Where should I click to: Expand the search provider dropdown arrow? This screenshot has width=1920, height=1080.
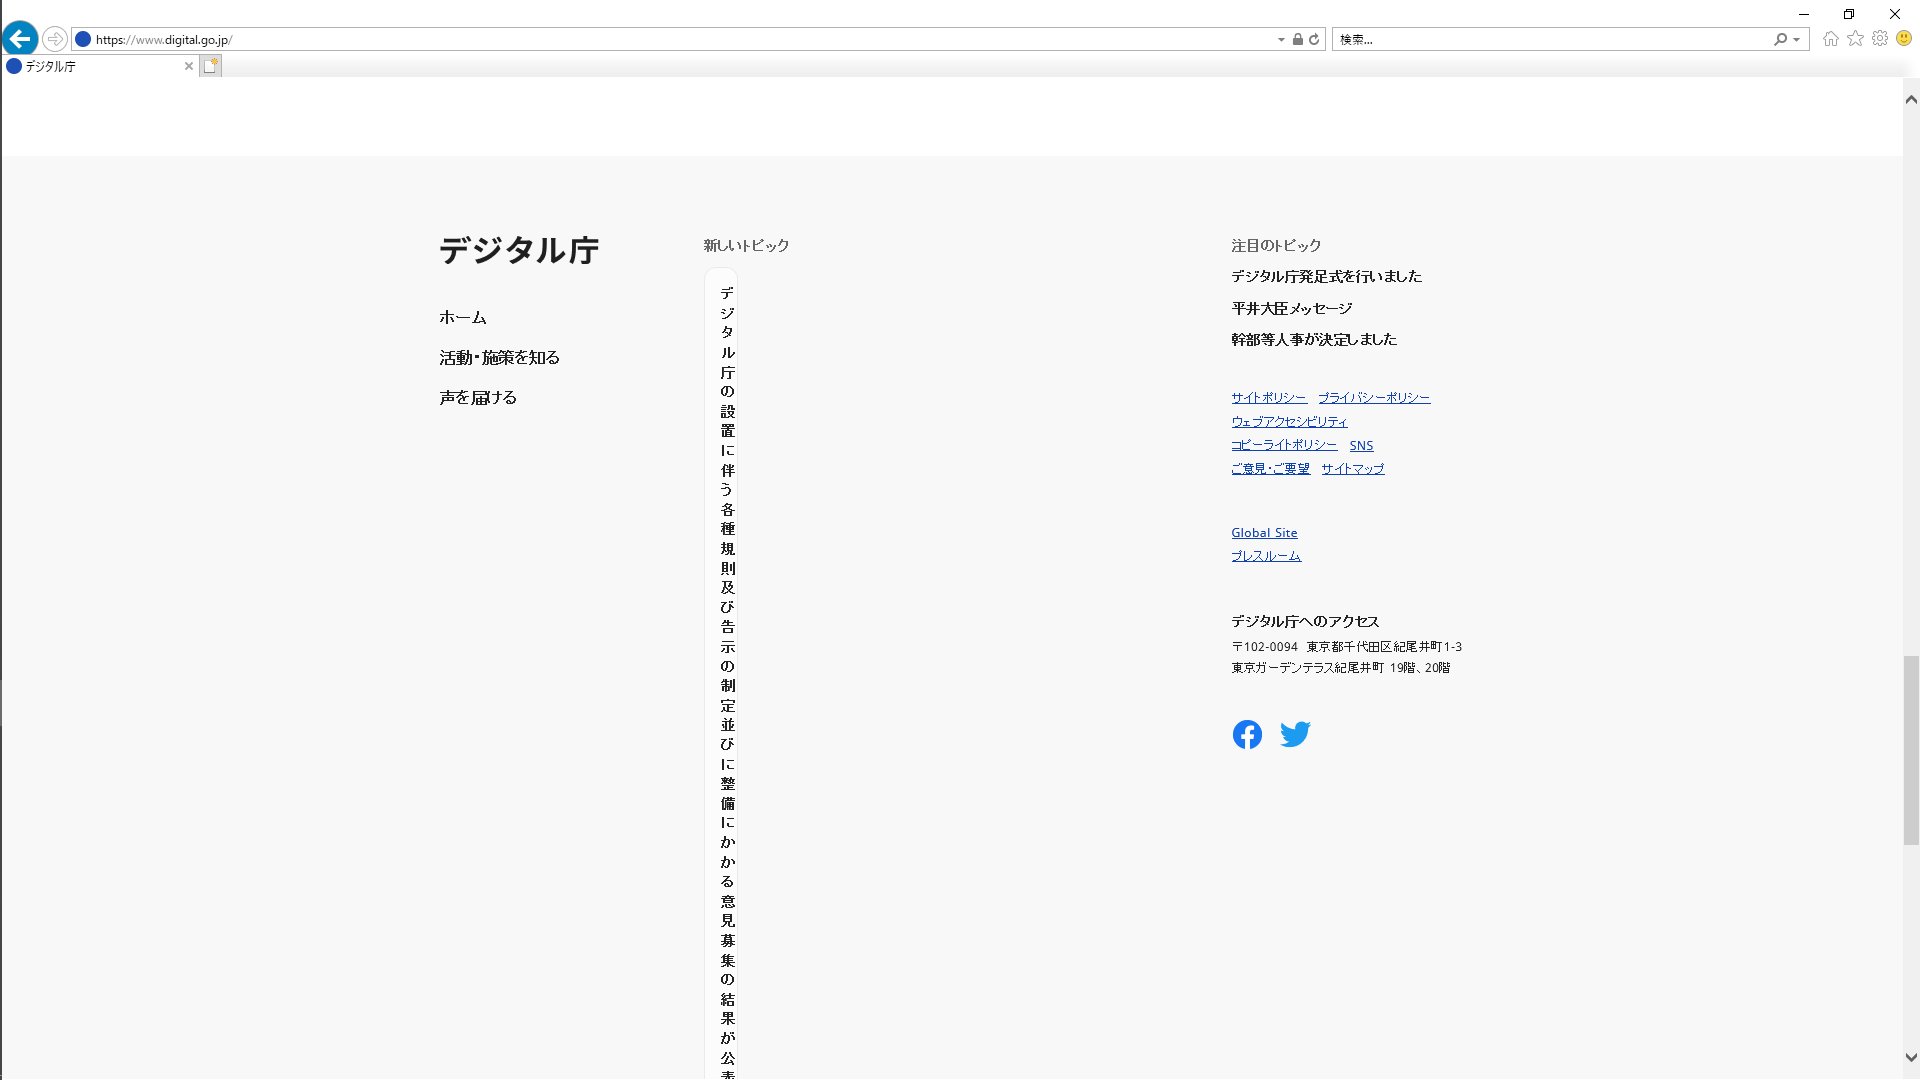click(x=1797, y=40)
